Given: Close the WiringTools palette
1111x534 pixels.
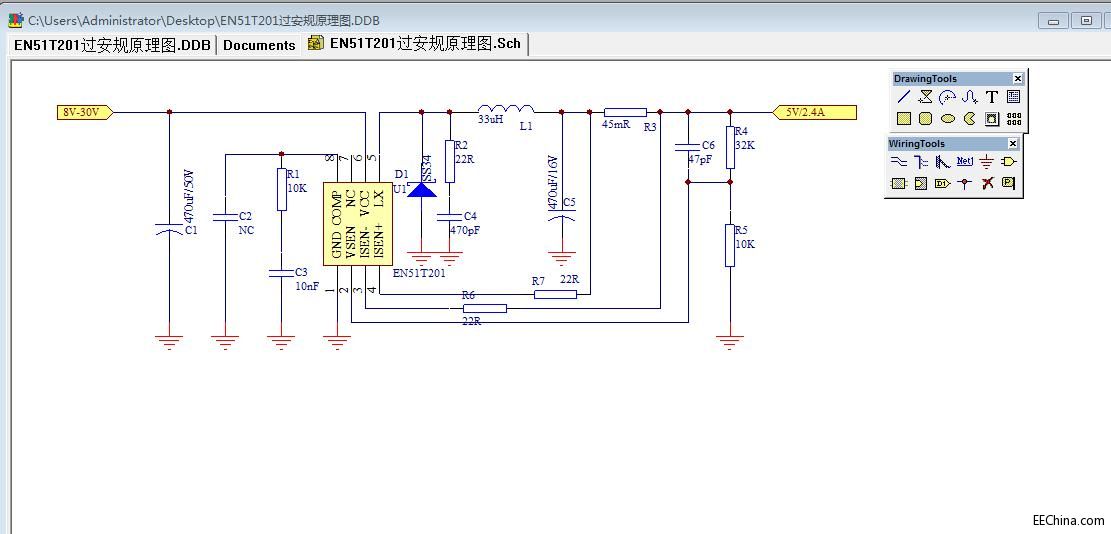Looking at the screenshot, I should point(1012,144).
